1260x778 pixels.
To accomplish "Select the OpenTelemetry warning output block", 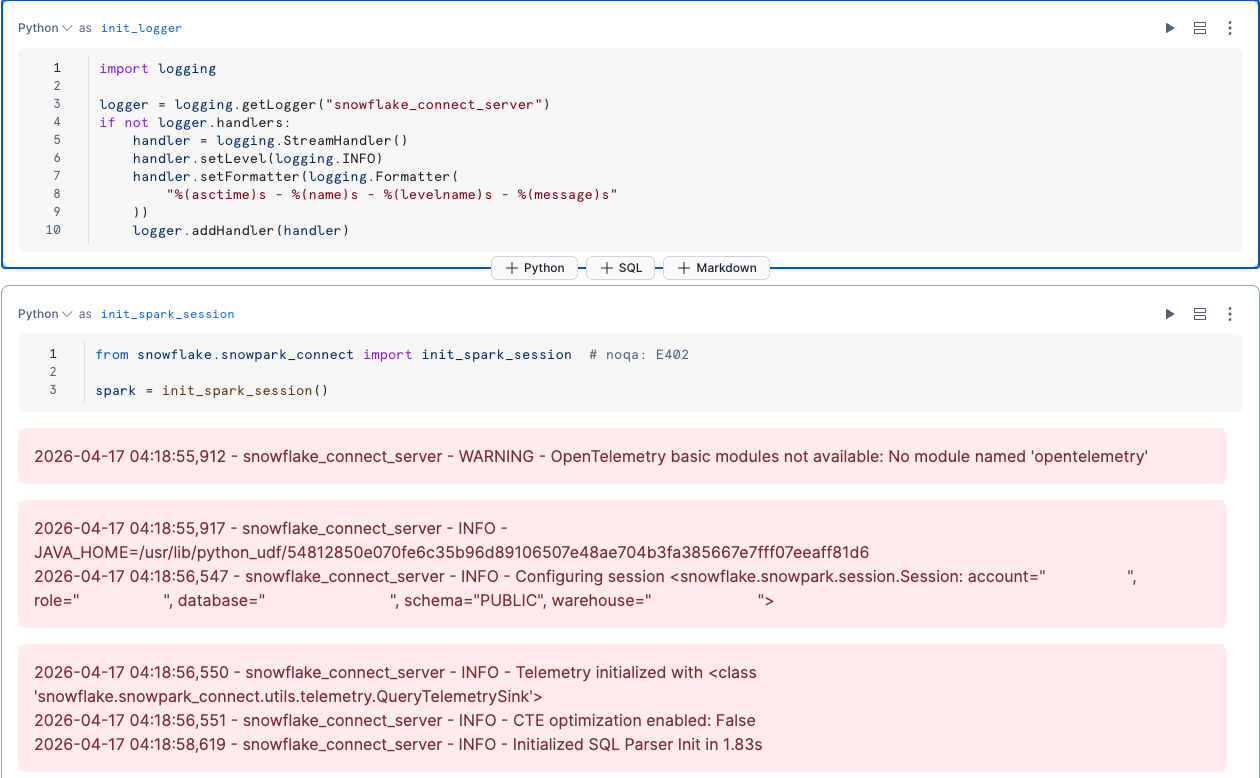I will pos(590,456).
